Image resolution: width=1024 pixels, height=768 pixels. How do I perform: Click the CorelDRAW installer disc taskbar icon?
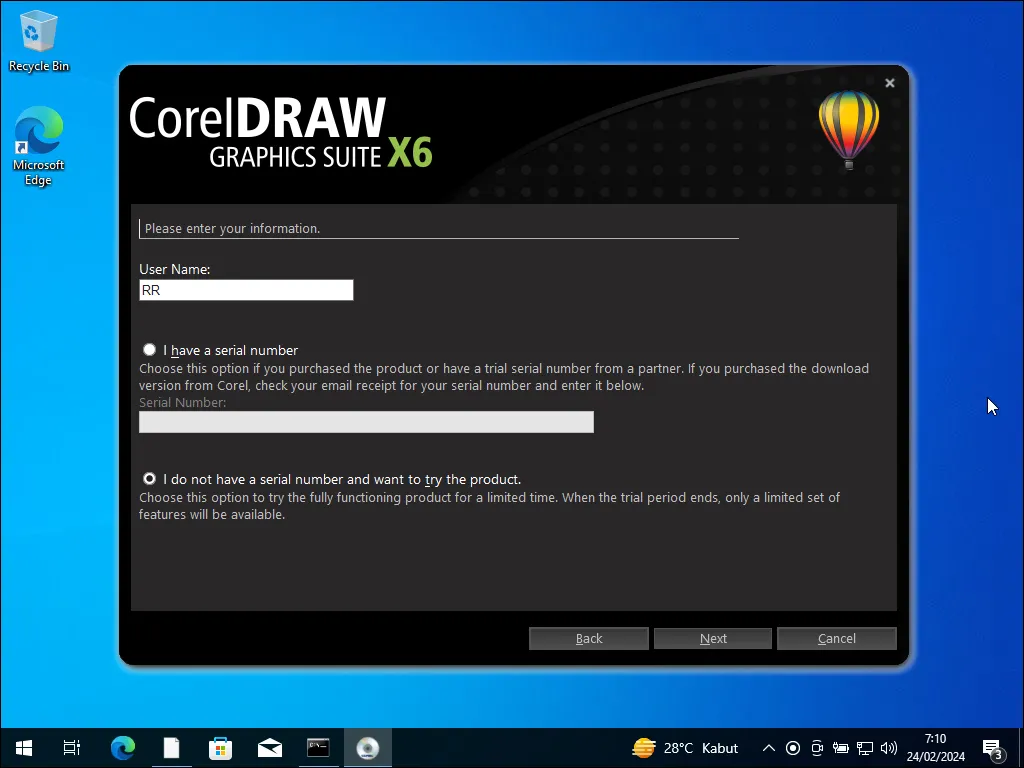(x=367, y=747)
